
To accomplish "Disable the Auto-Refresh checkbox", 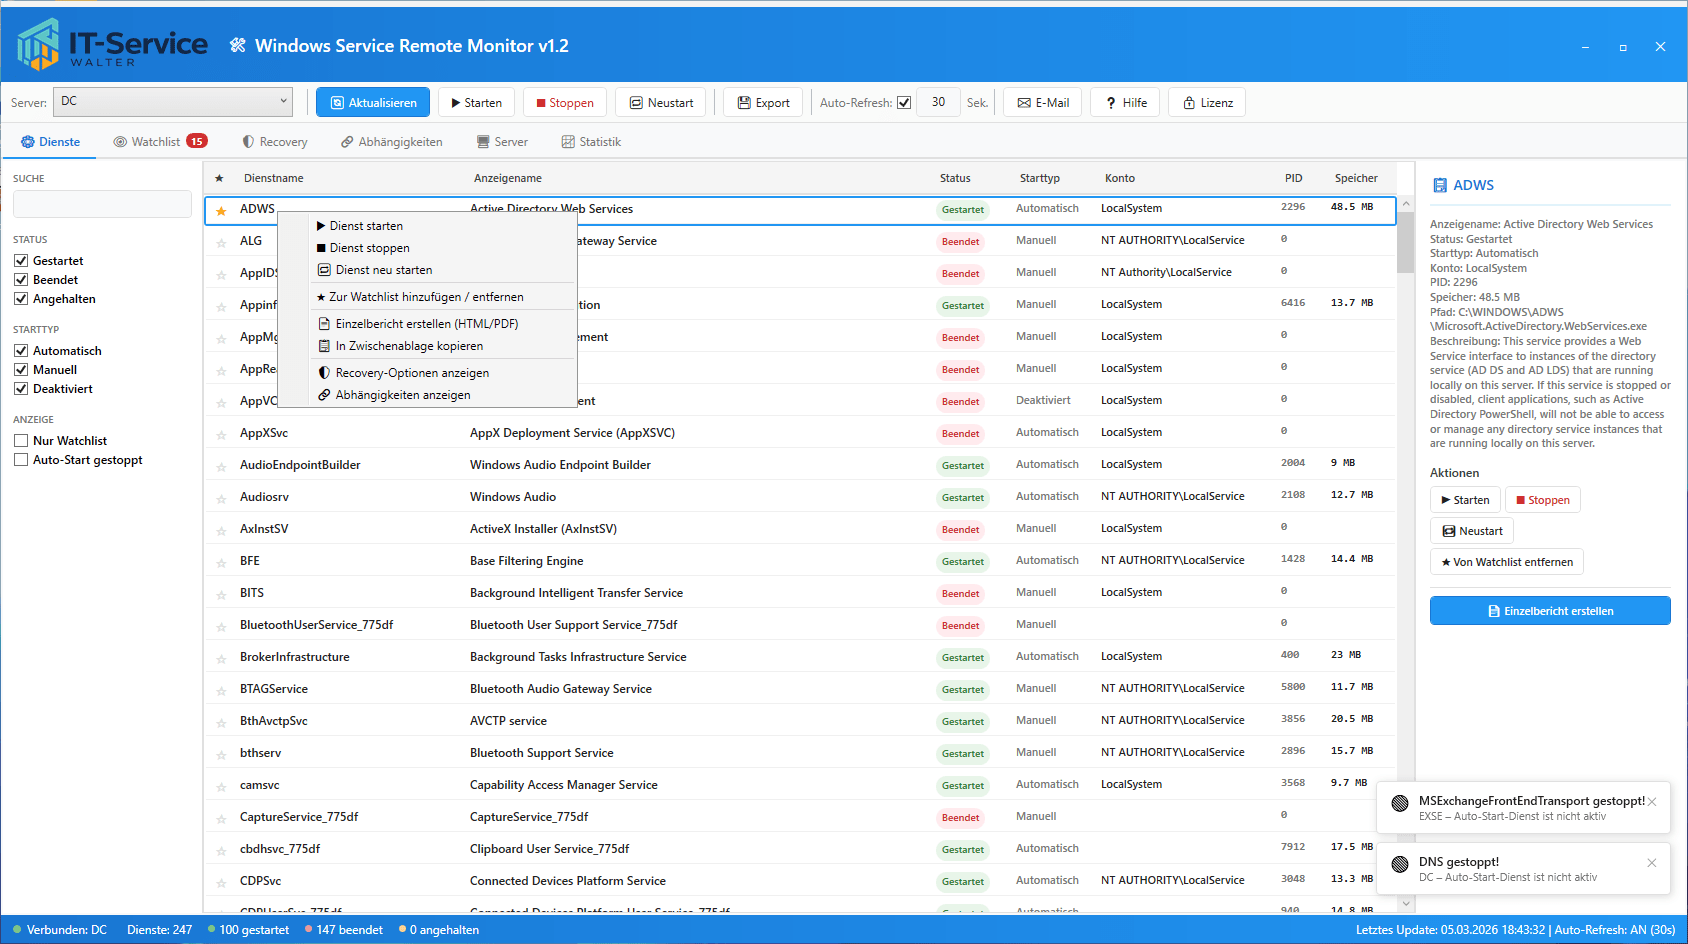I will click(904, 103).
